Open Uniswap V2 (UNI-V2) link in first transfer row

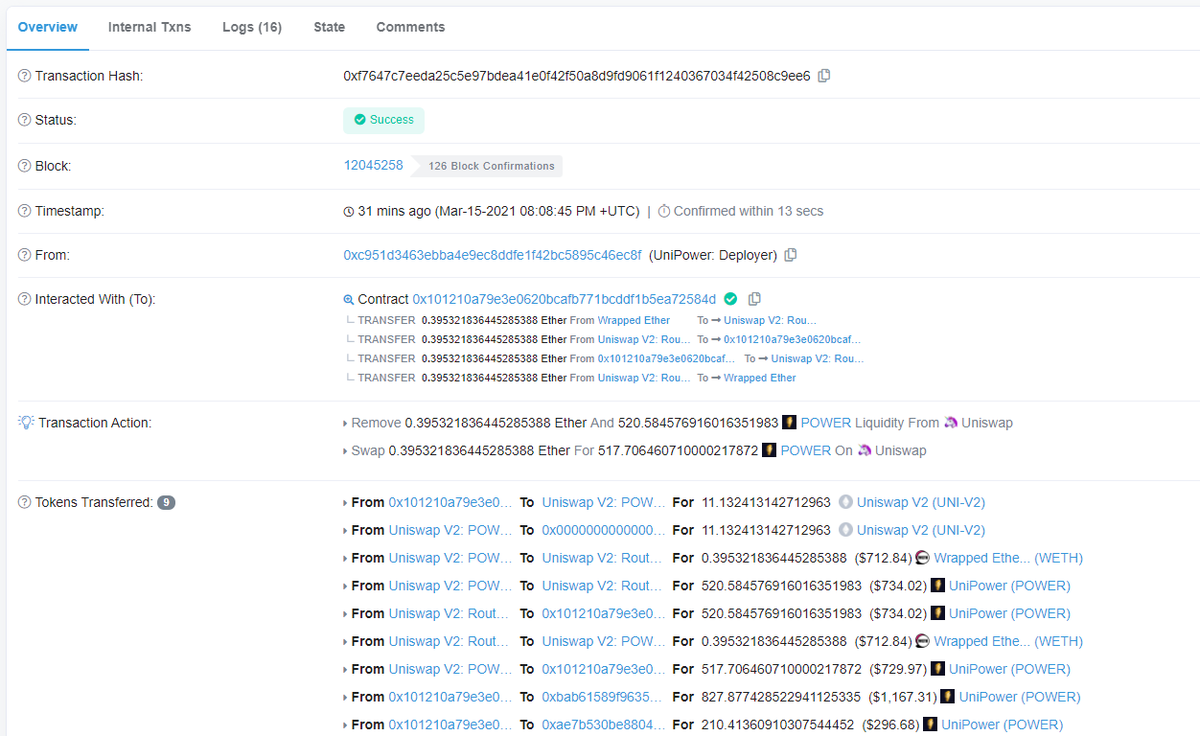click(x=921, y=502)
